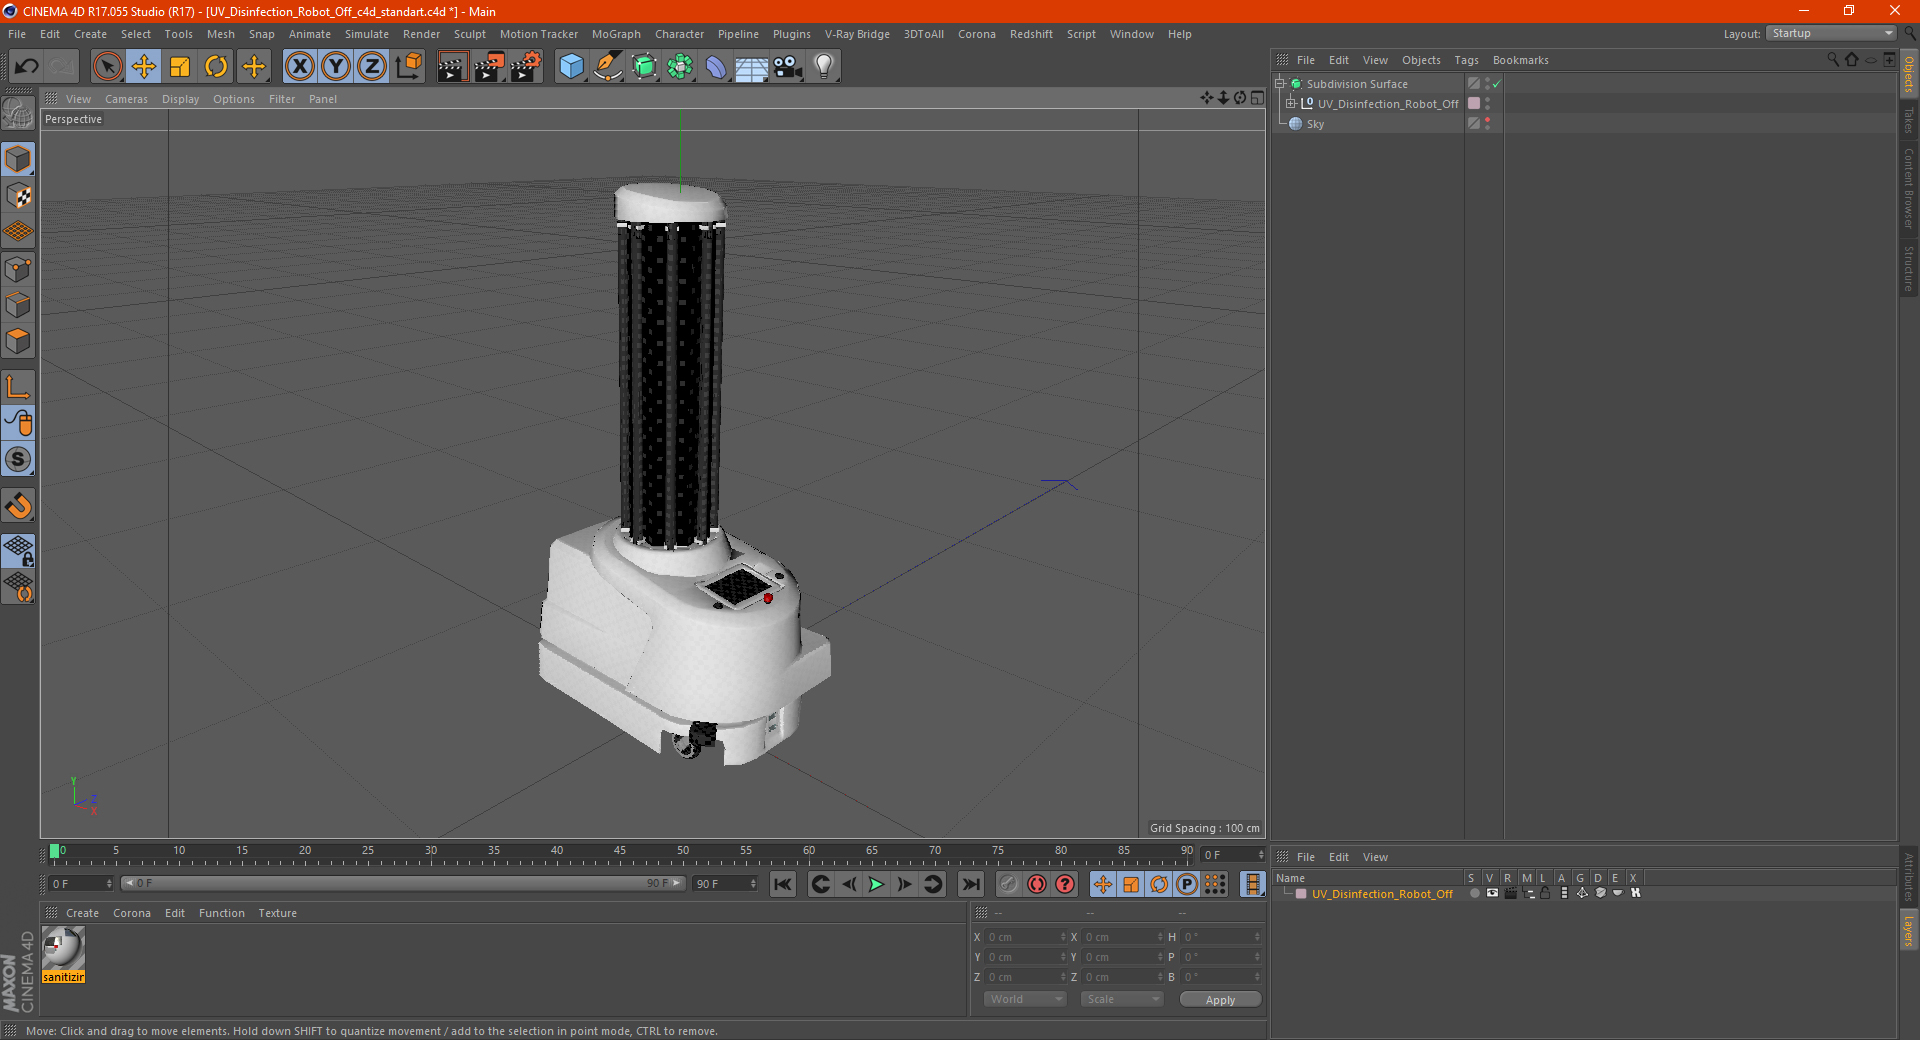This screenshot has width=1920, height=1040.
Task: Open the Layout Startup dropdown
Action: pos(1832,33)
